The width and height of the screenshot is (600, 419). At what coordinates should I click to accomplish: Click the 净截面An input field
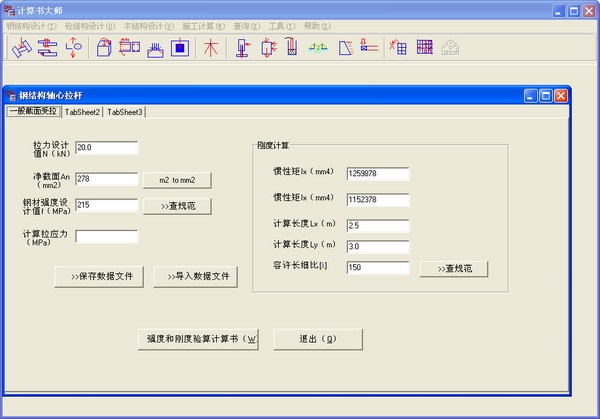click(x=107, y=179)
